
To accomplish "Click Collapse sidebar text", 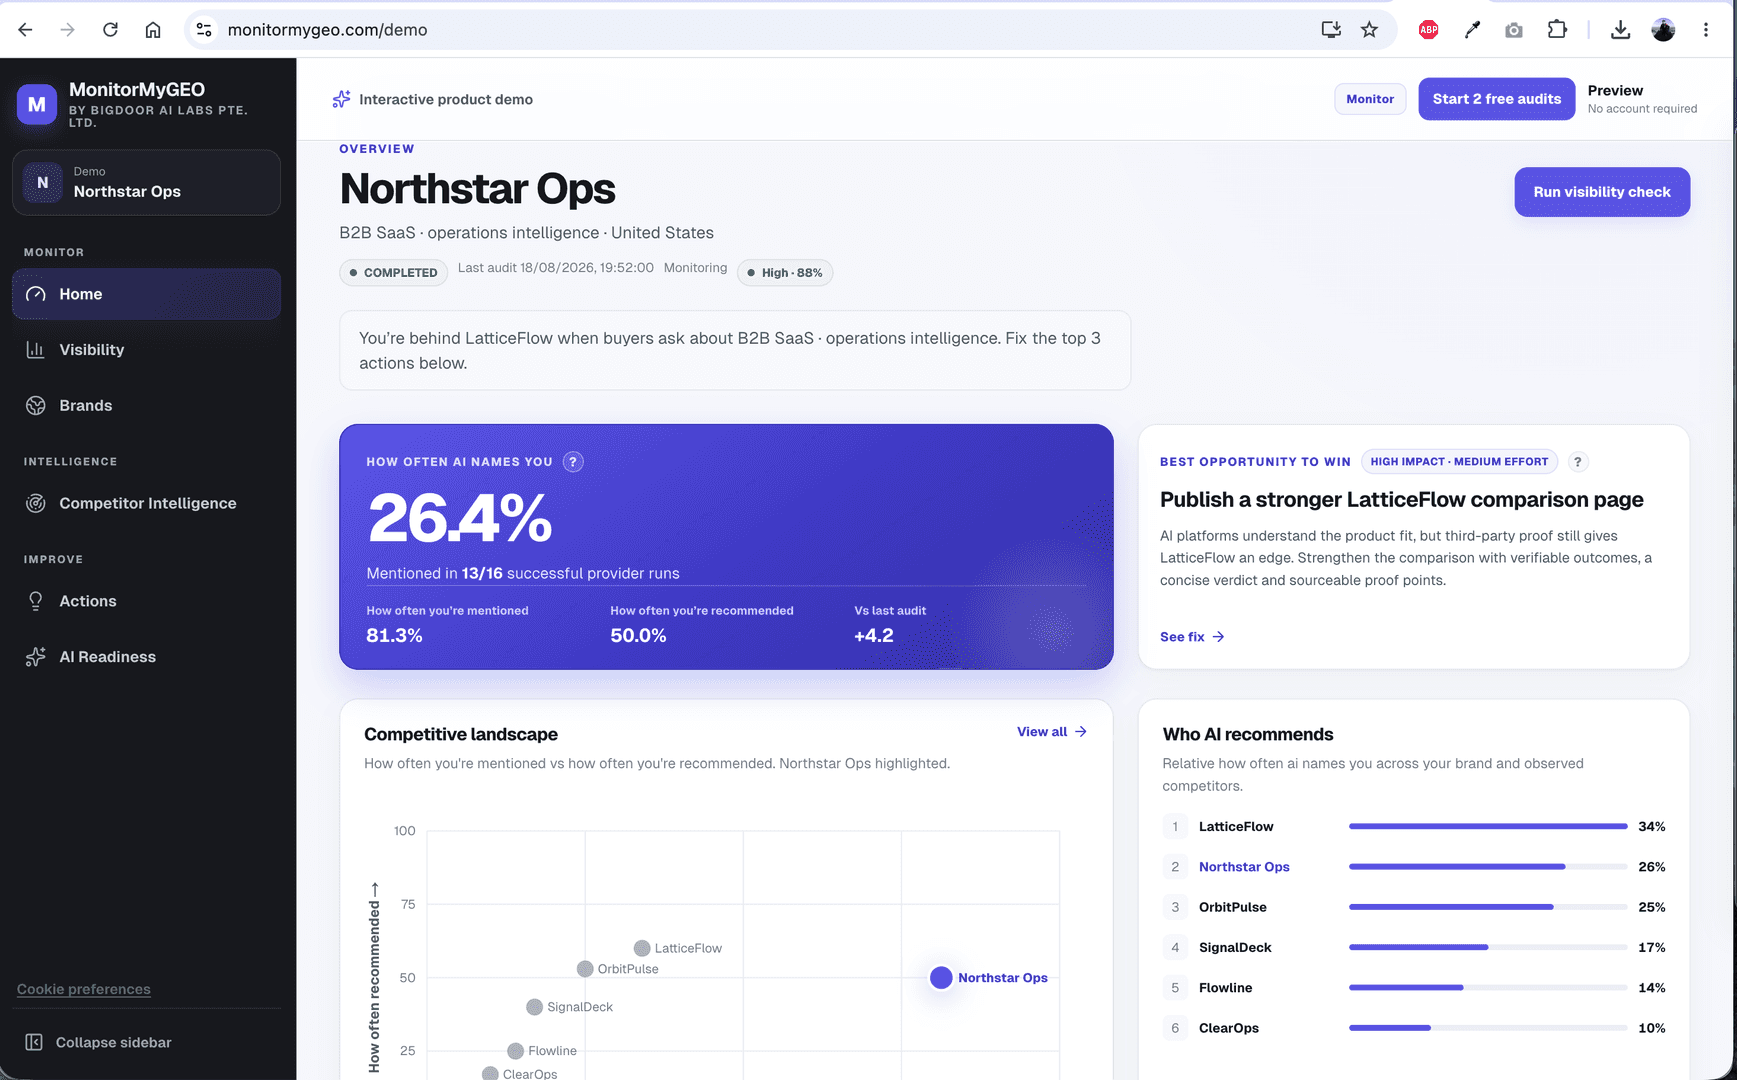I will point(114,1042).
